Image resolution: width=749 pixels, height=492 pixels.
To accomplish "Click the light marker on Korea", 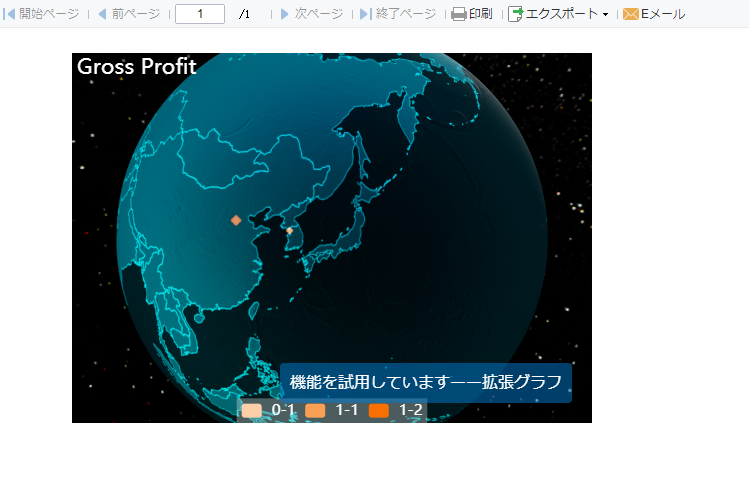I will 289,231.
